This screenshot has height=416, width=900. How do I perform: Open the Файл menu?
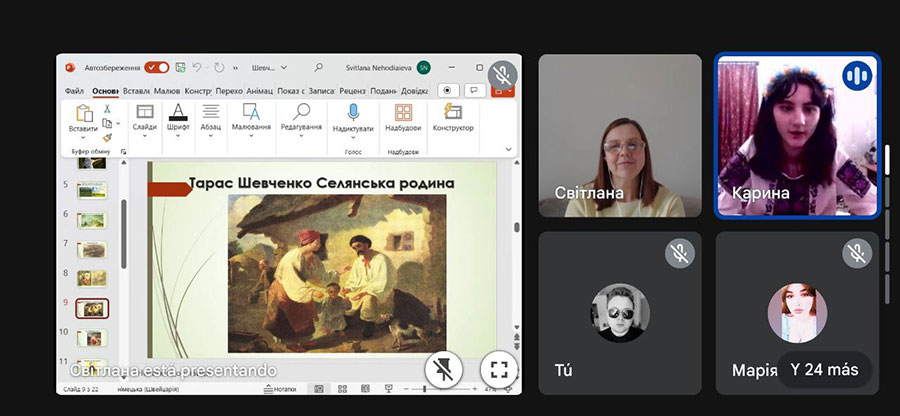(x=74, y=91)
